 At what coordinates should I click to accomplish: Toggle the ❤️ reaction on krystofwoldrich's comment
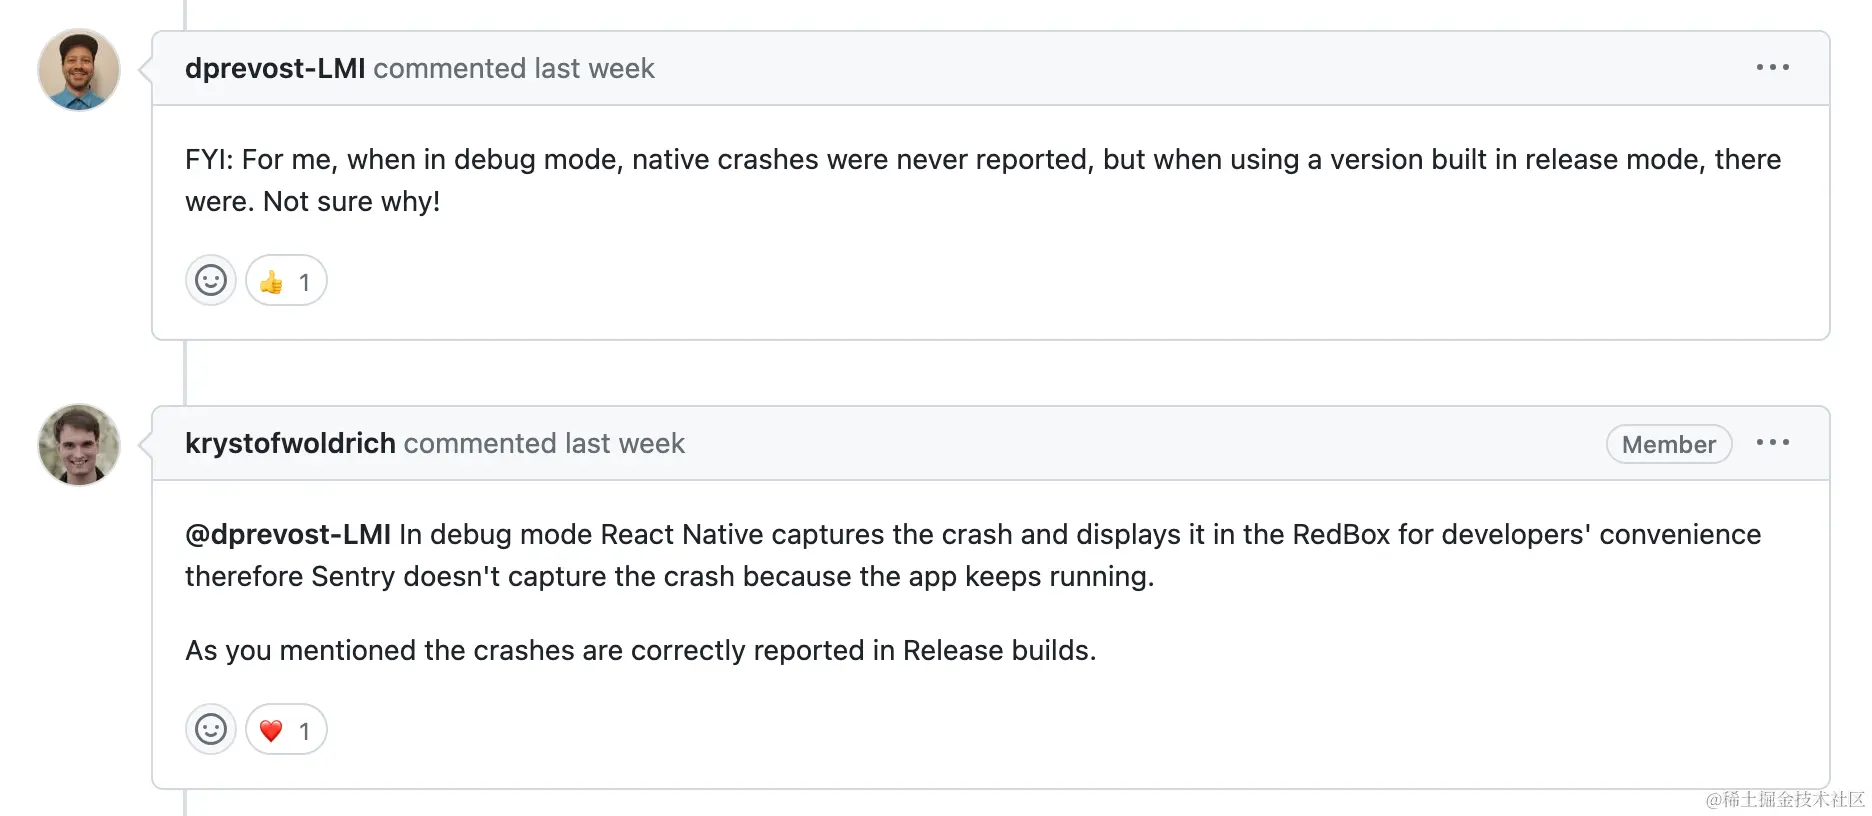point(285,729)
